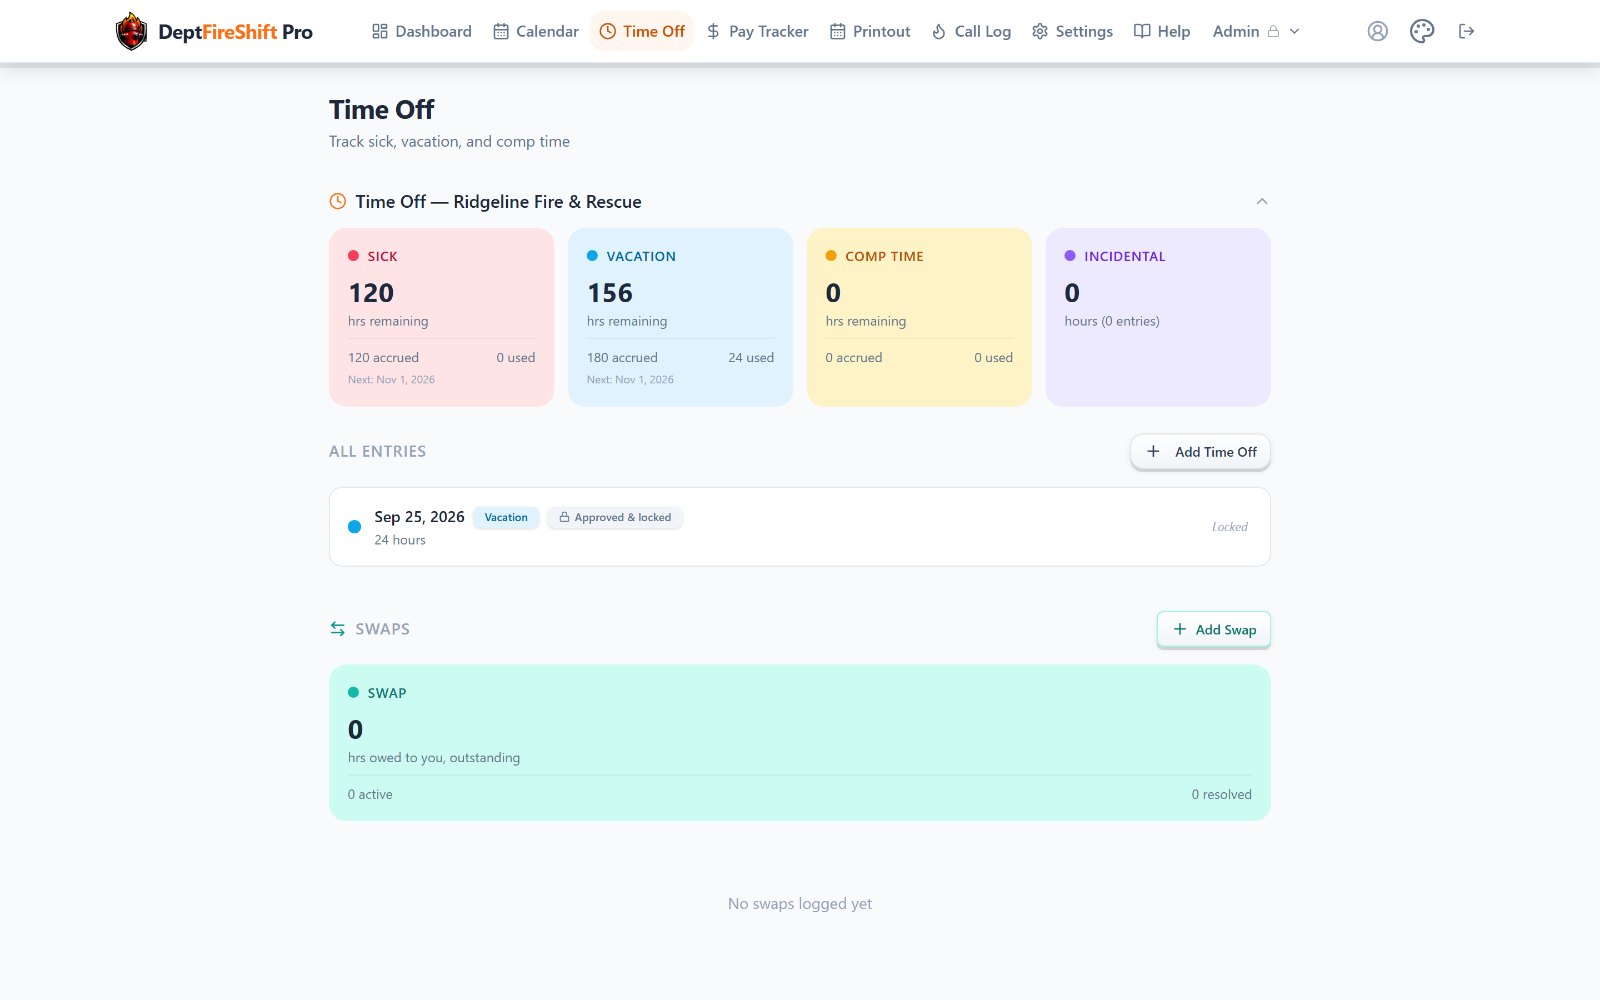Screen dimensions: 1600x1000
Task: Click the DeptFireShift Pro logo
Action: tap(214, 31)
